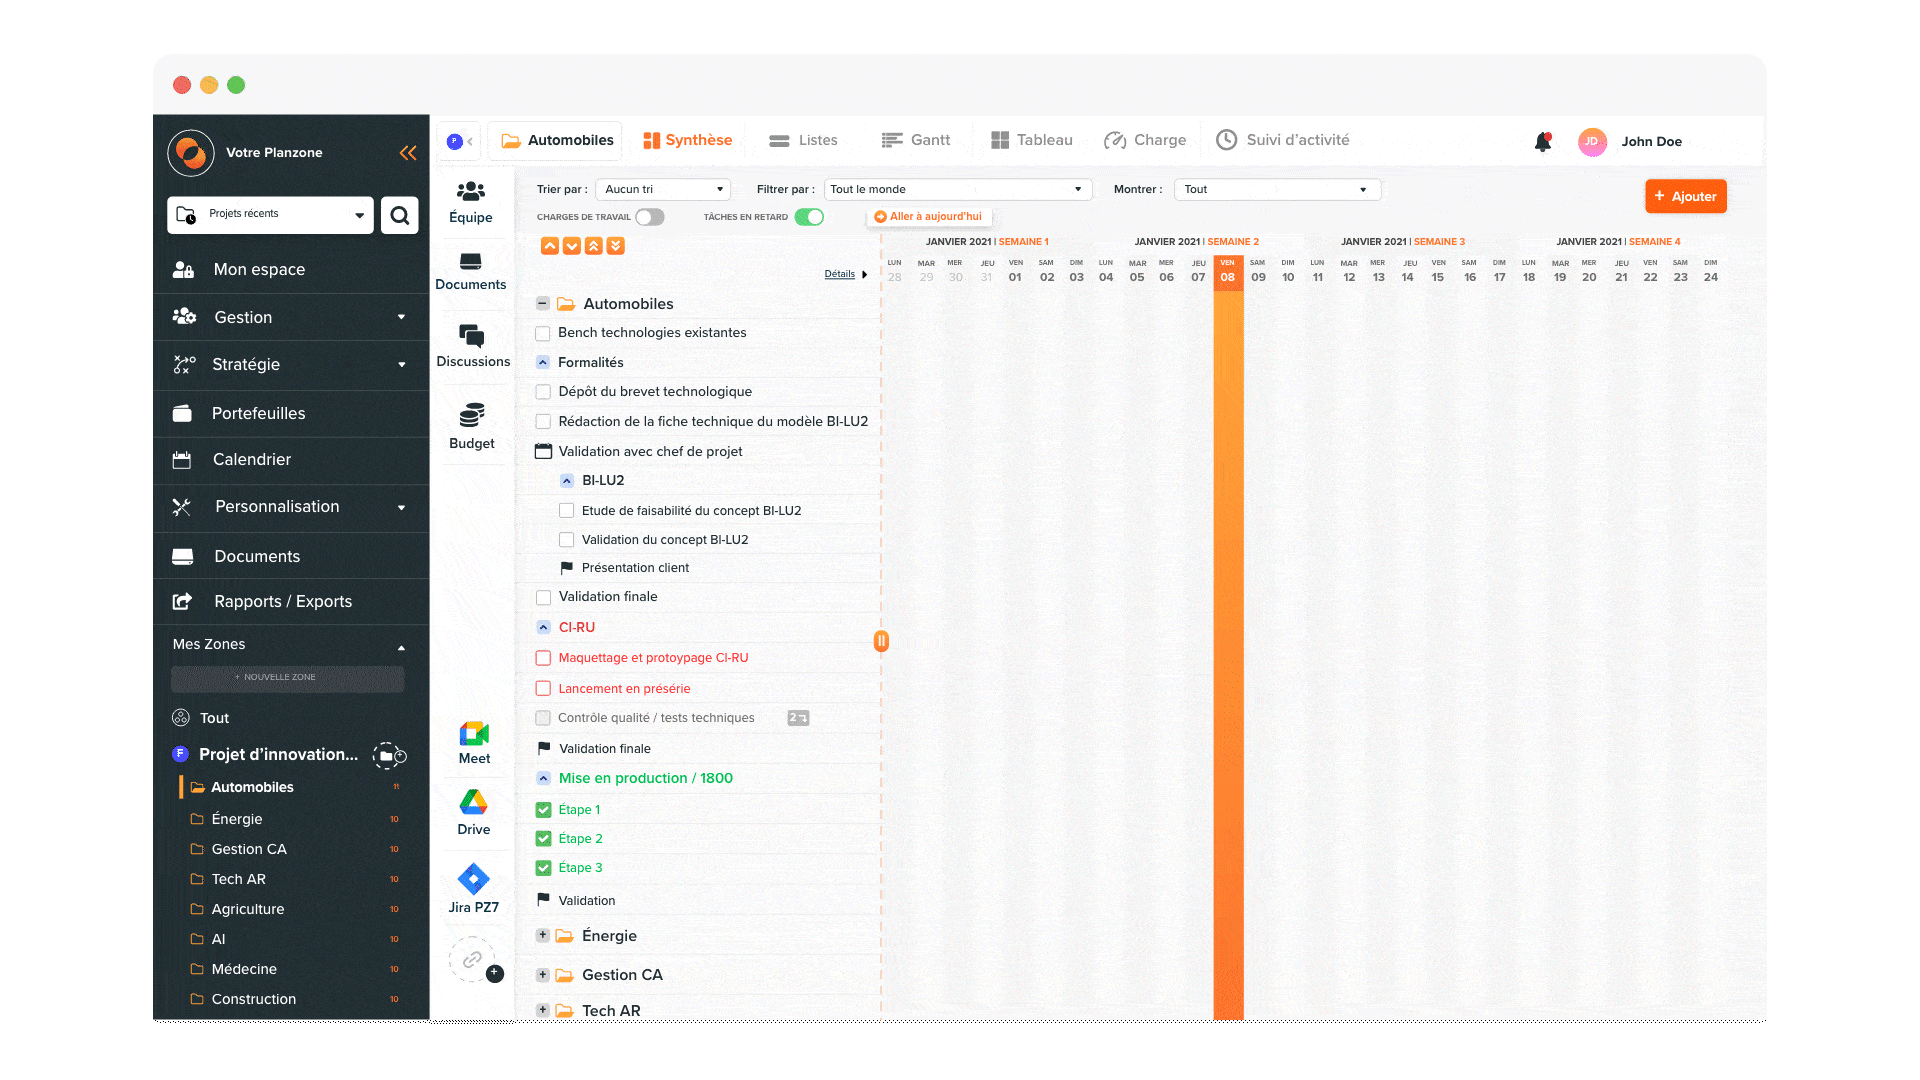1920x1080 pixels.
Task: Switch to the Listes tab
Action: [807, 141]
